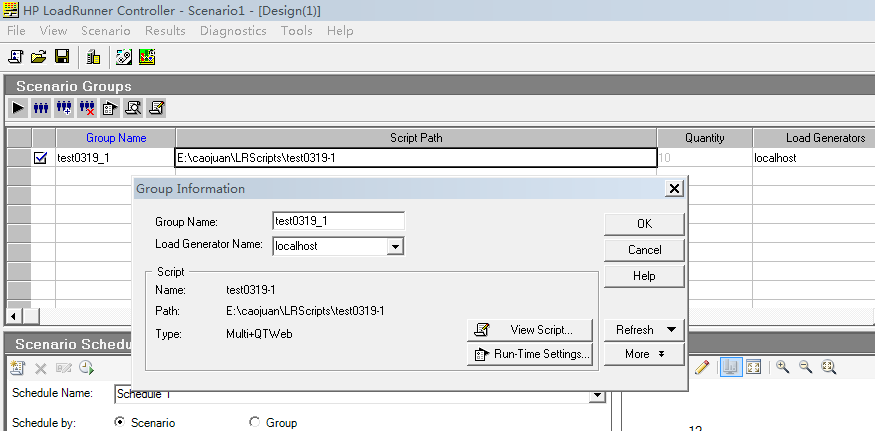875x431 pixels.
Task: Click the New Schedule icon
Action: click(x=17, y=367)
